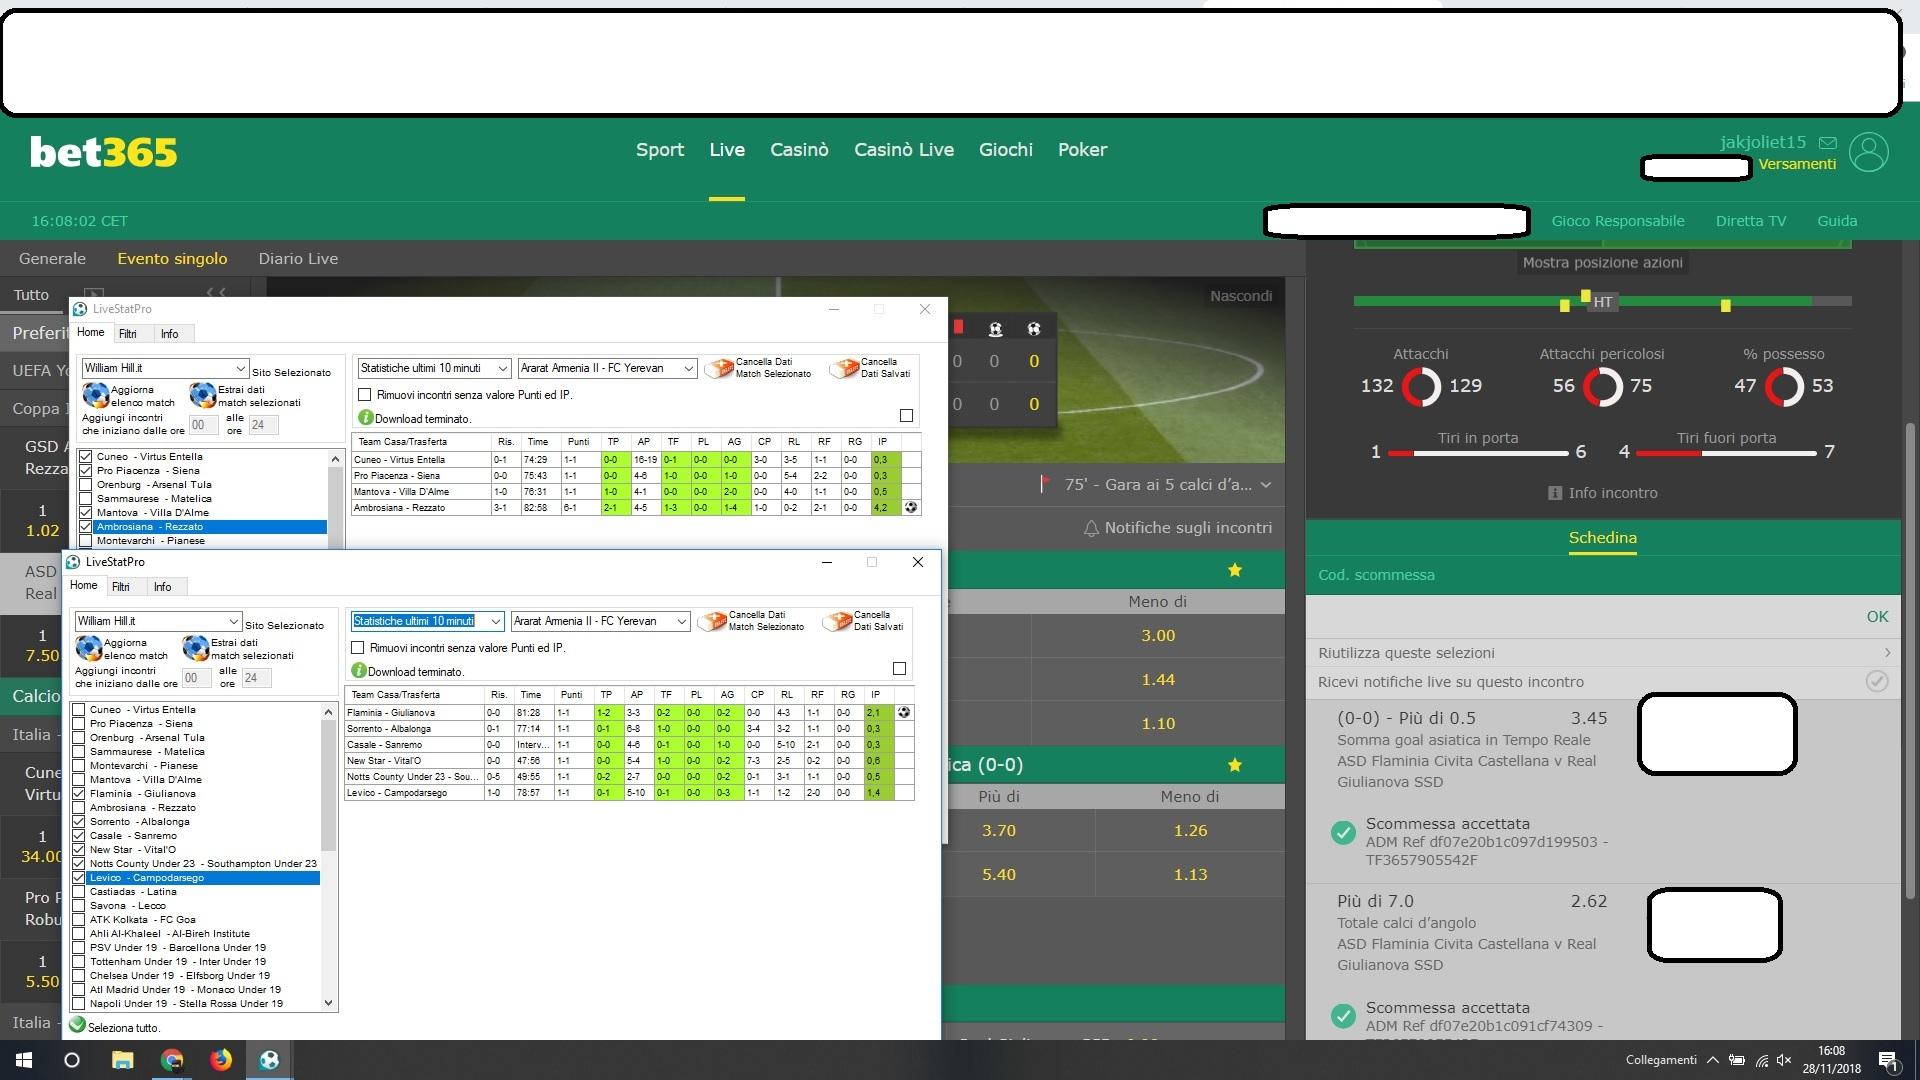Open William Hill.it dropdown in back window
Image resolution: width=1920 pixels, height=1080 pixels.
pyautogui.click(x=165, y=368)
